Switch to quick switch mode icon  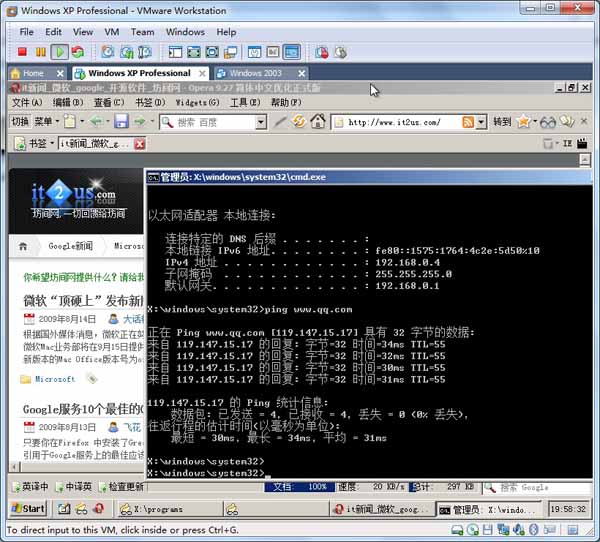[194, 52]
